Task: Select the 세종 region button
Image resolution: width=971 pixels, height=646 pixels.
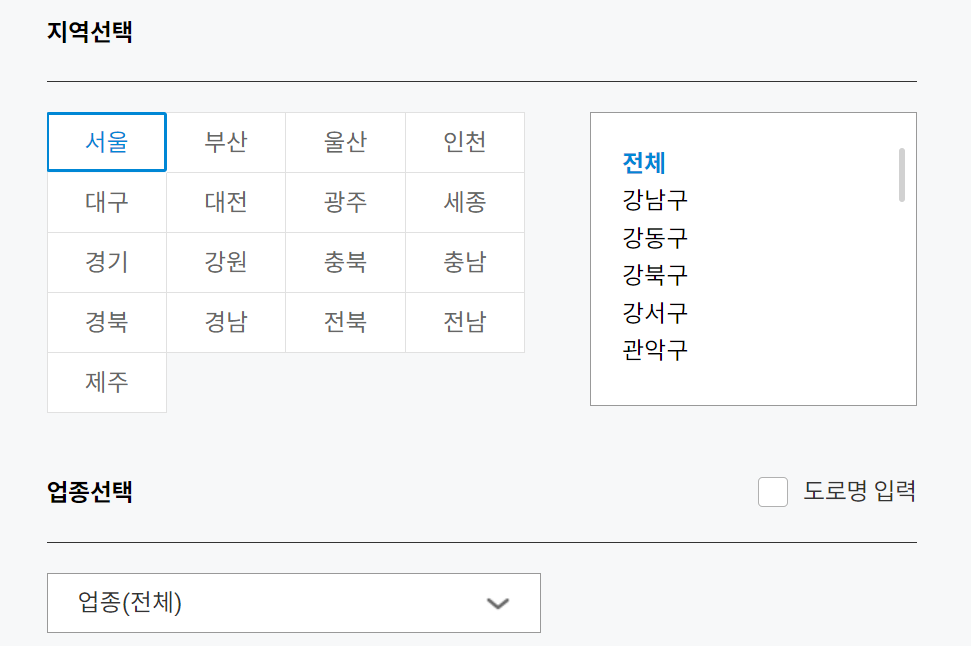Action: point(464,202)
